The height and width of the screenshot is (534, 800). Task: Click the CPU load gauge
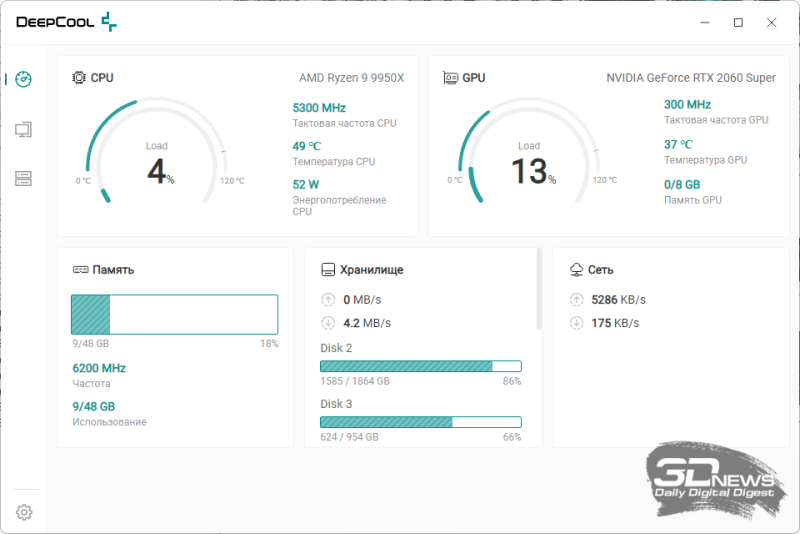(x=157, y=151)
